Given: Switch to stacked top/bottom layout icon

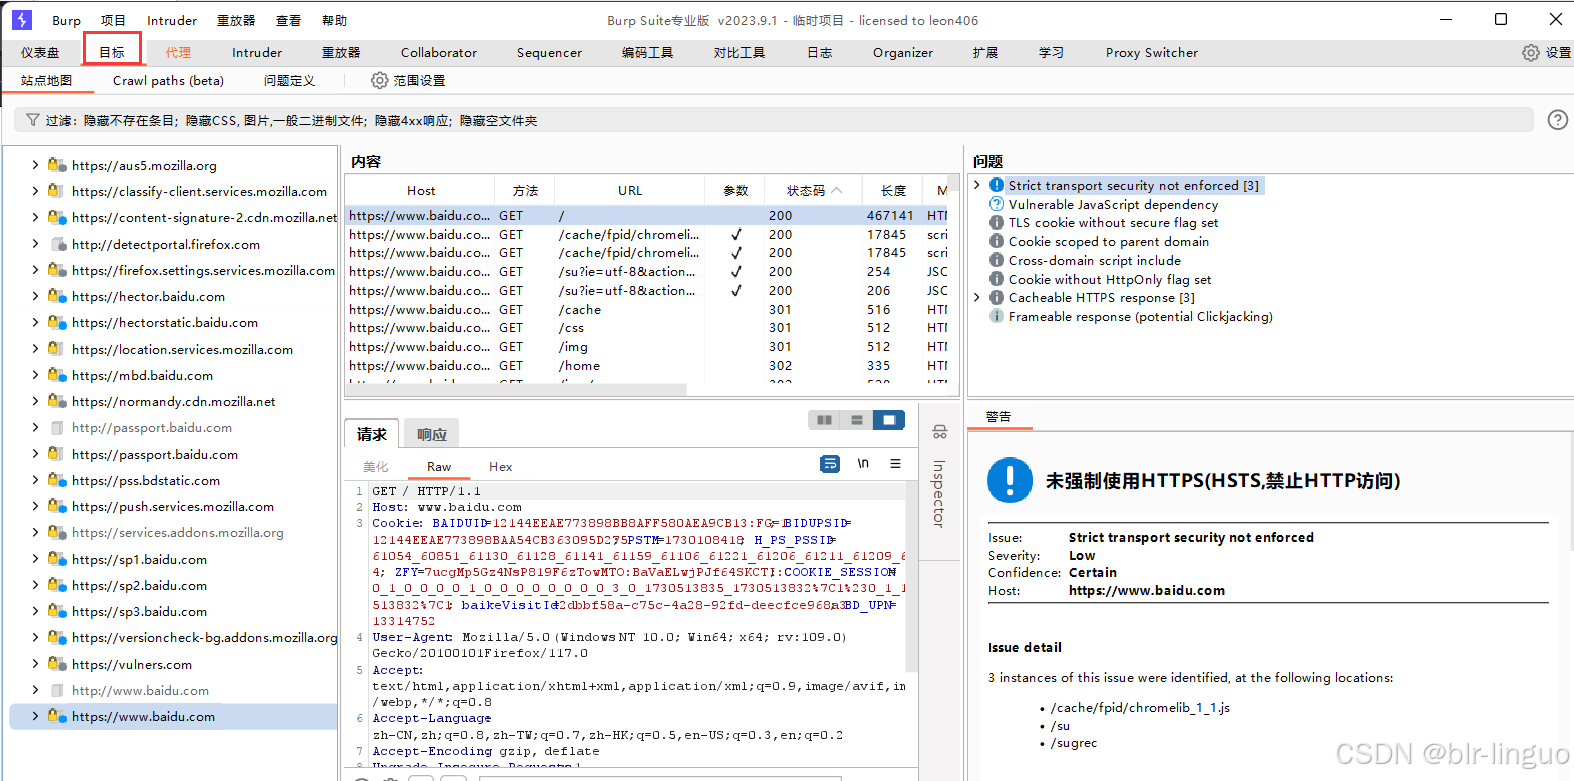Looking at the screenshot, I should point(857,420).
